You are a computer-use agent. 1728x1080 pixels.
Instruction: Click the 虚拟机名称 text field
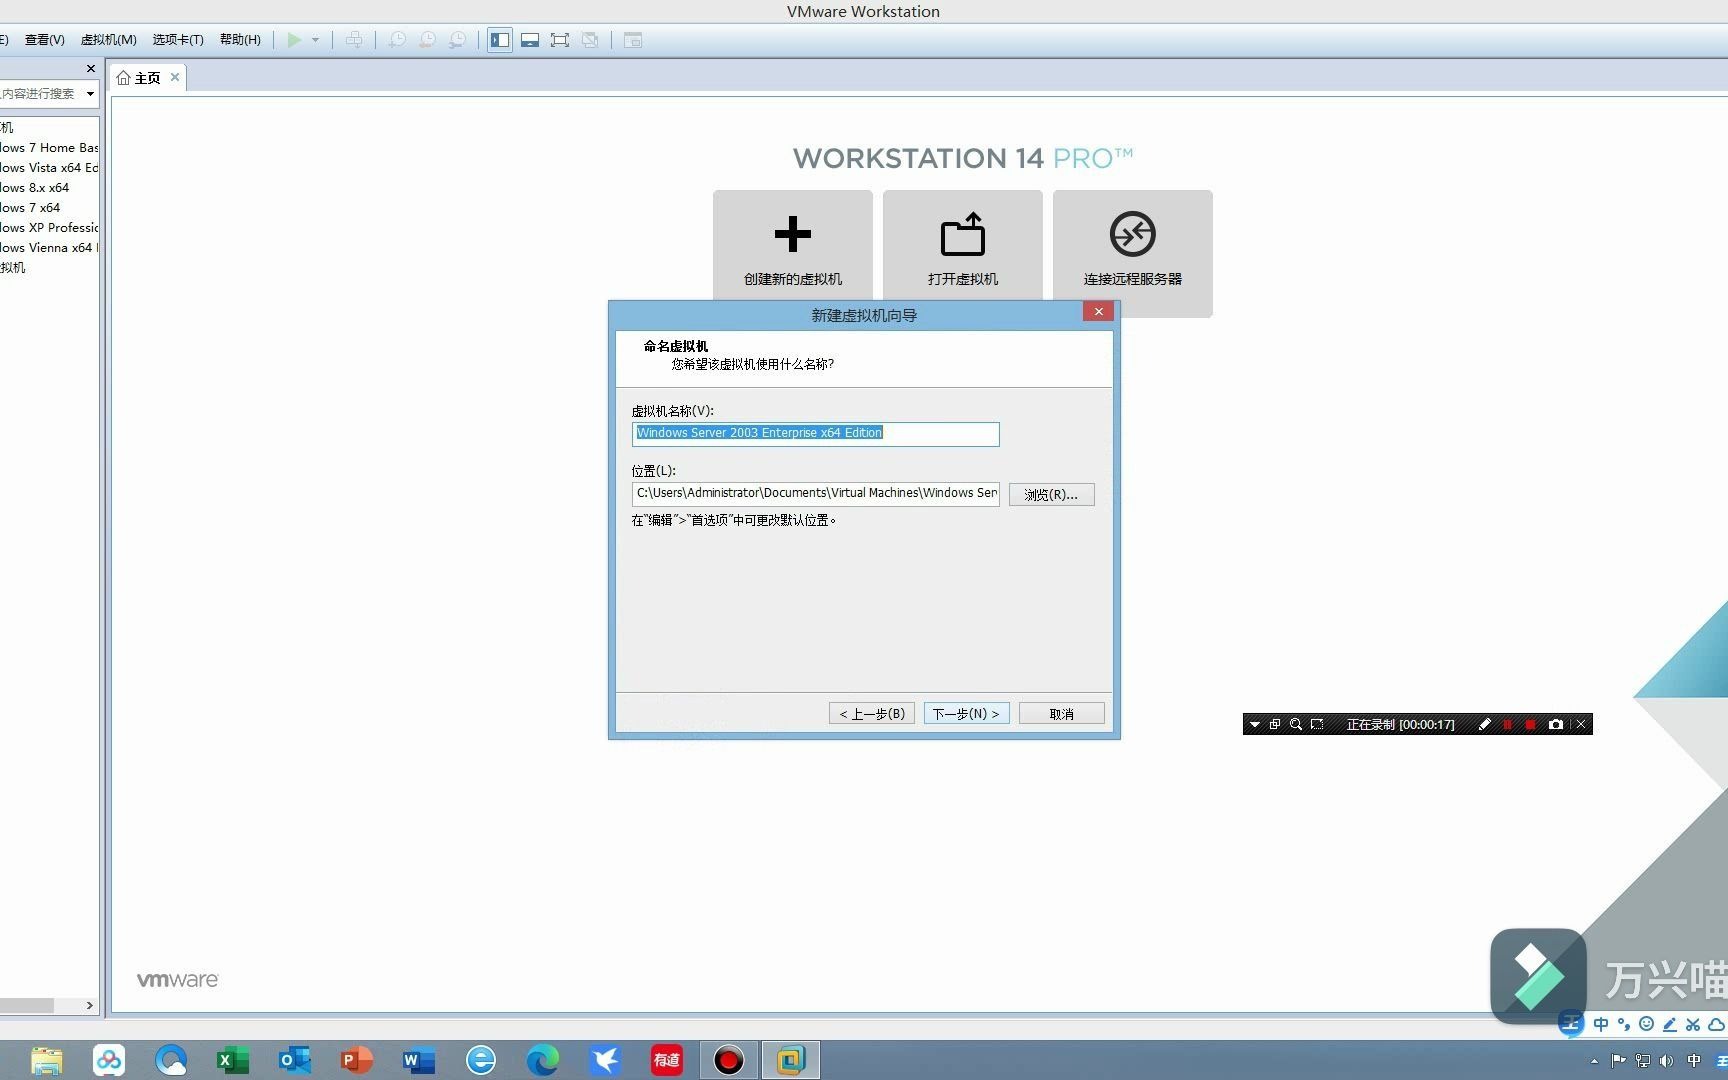click(815, 433)
